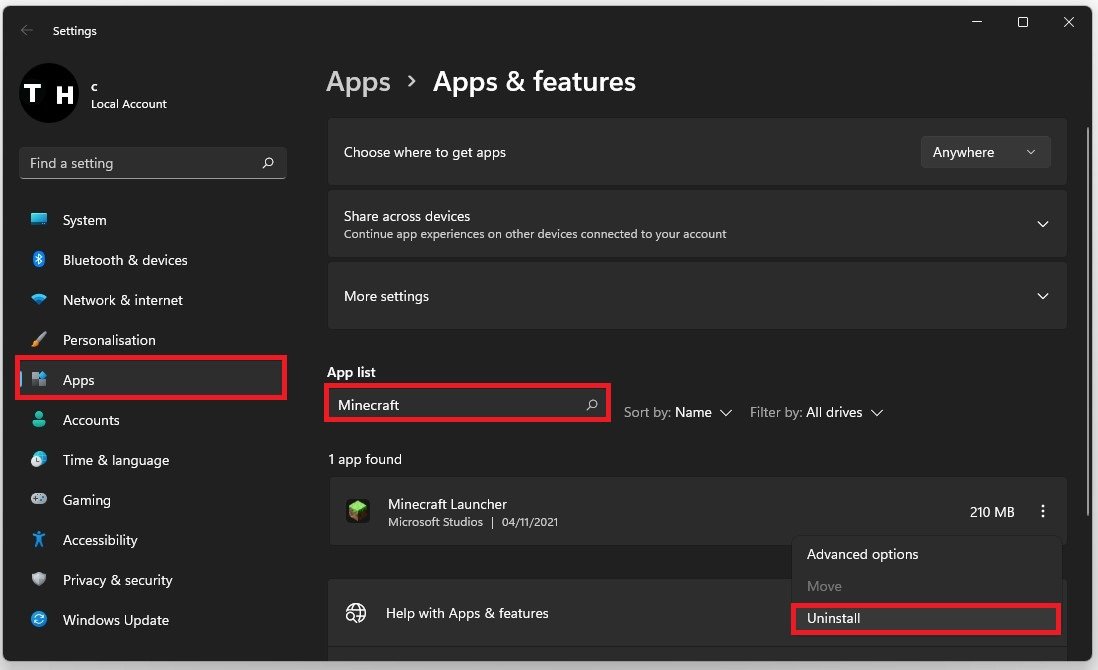This screenshot has height=670, width=1098.
Task: Click the Minecraft Launcher app icon
Action: pyautogui.click(x=358, y=512)
